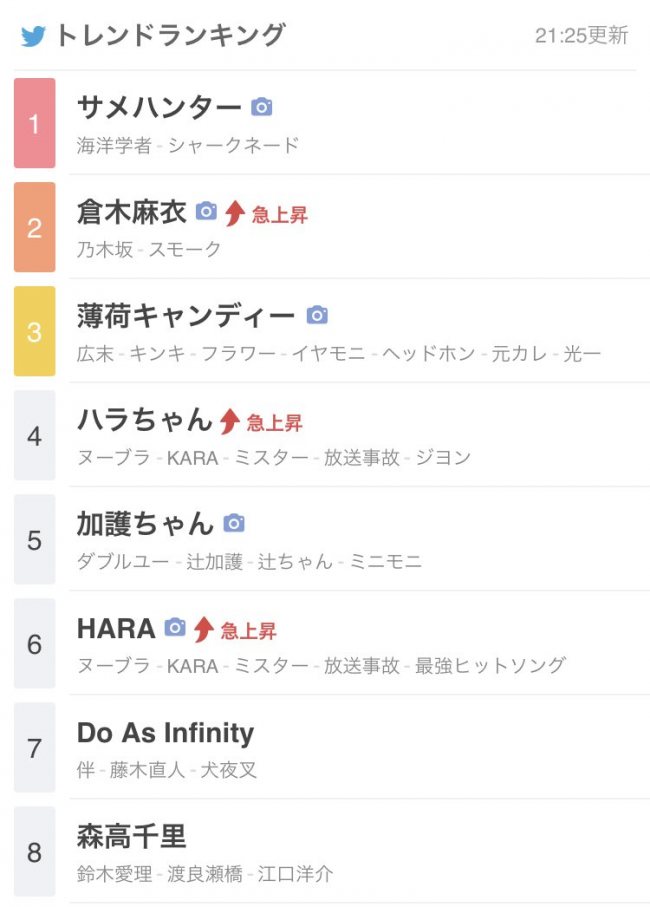The image size is (650, 907).
Task: Open related keyword 乃木坂
Action: (x=105, y=249)
